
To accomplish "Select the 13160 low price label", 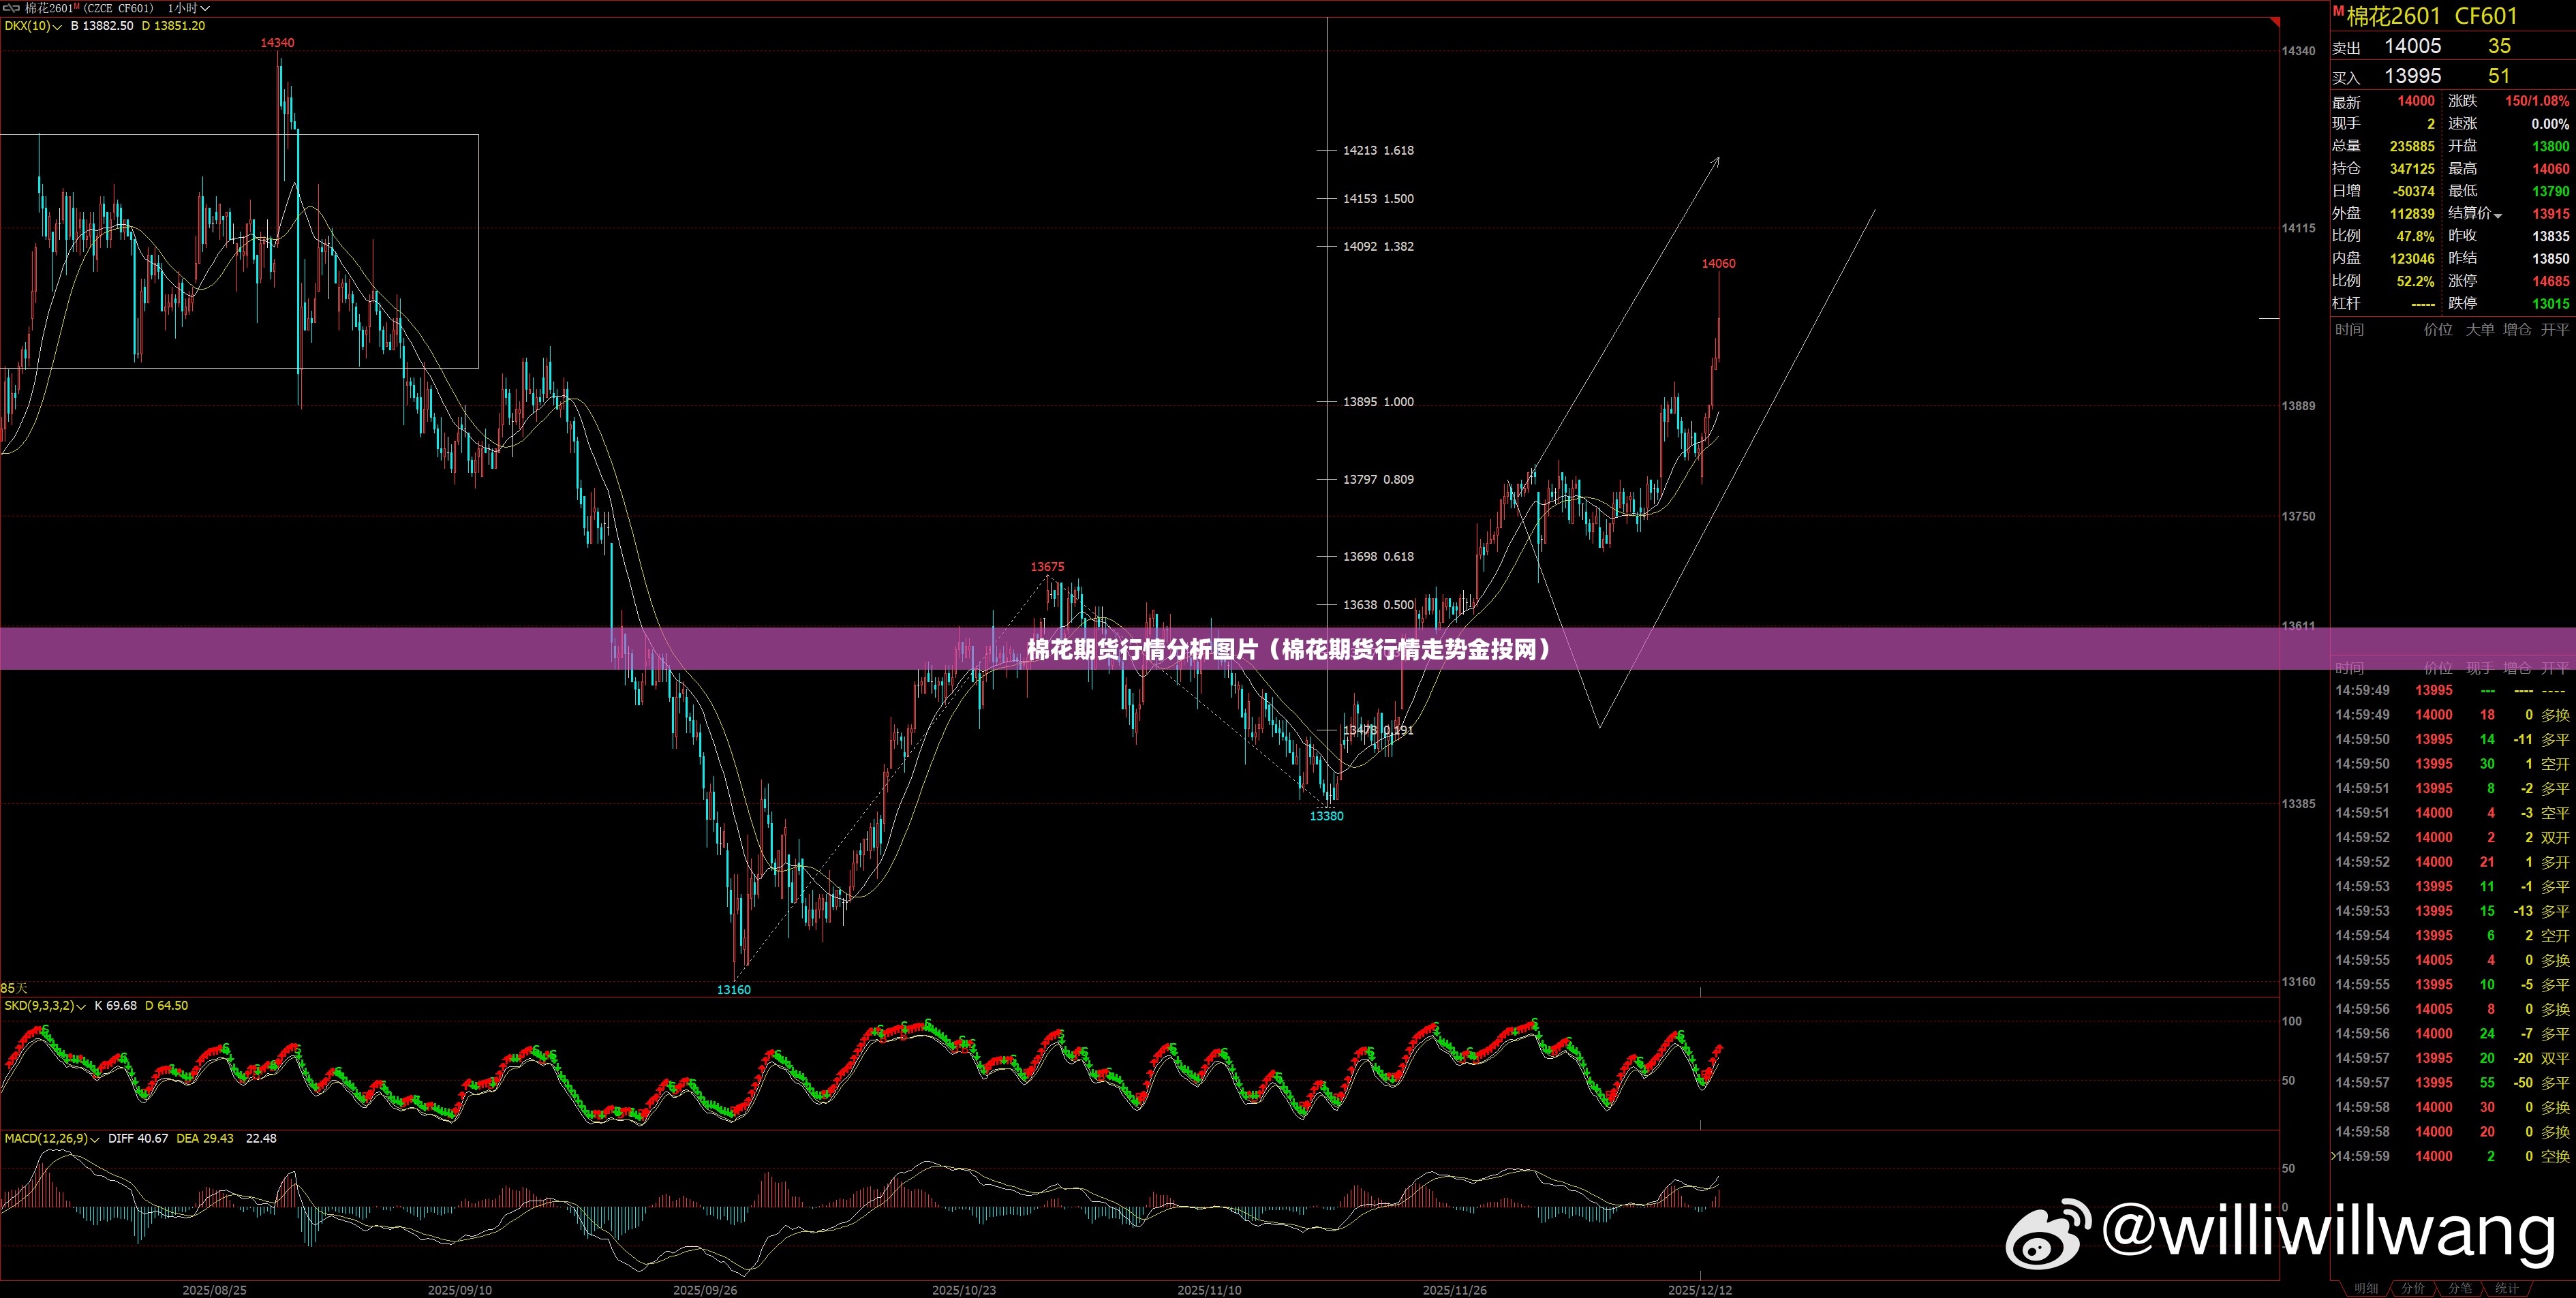I will [x=733, y=990].
